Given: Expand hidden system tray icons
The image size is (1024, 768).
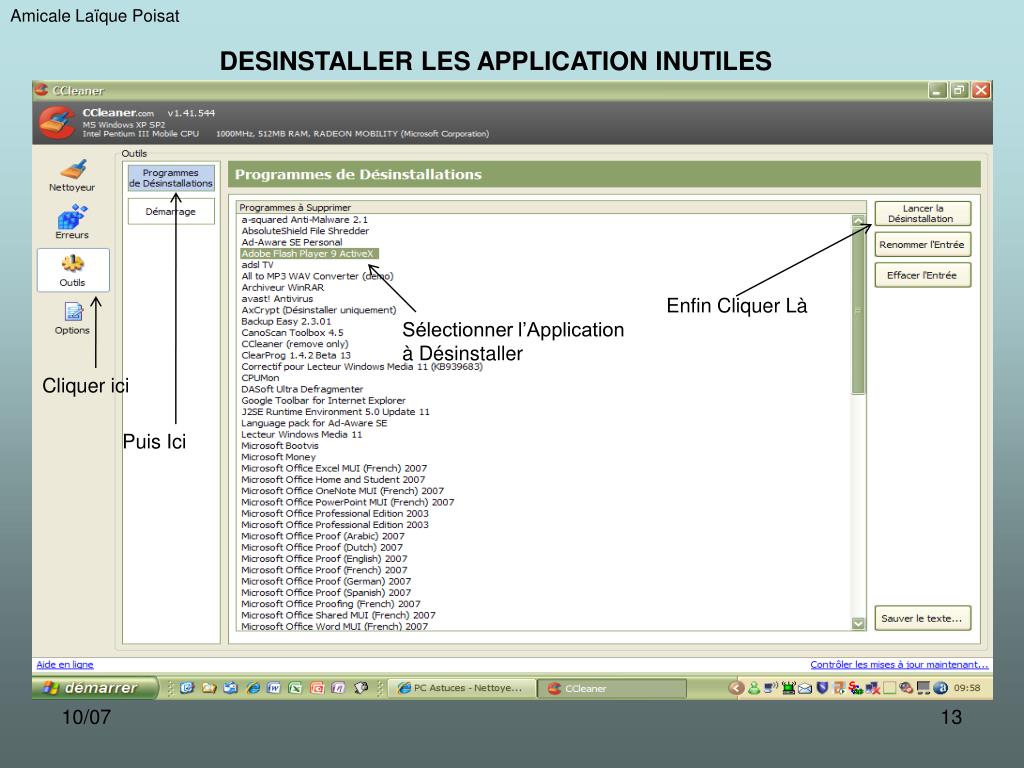Looking at the screenshot, I should 736,688.
